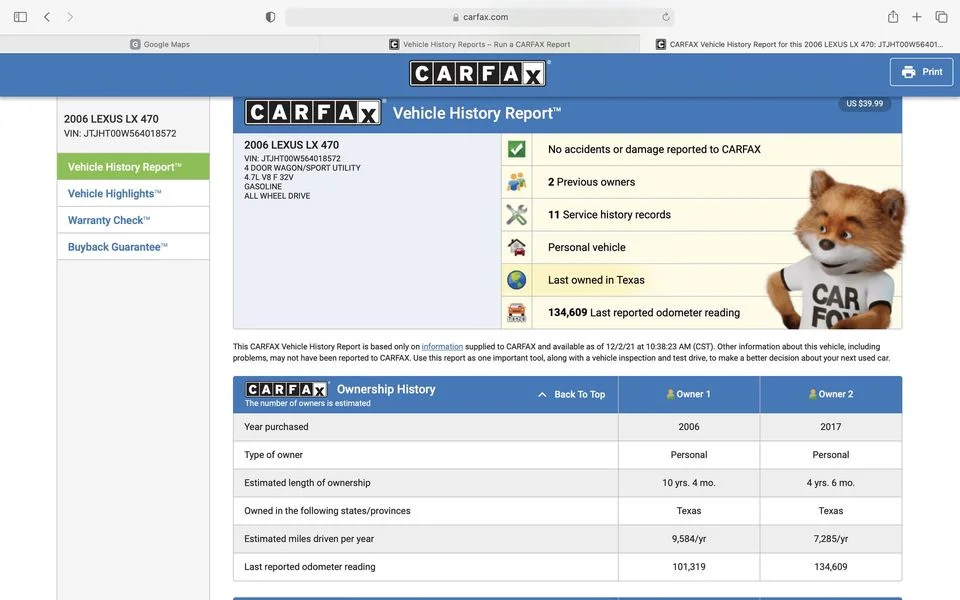Viewport: 960px width, 600px height.
Task: Click the personal vehicle house icon
Action: pyautogui.click(x=517, y=247)
